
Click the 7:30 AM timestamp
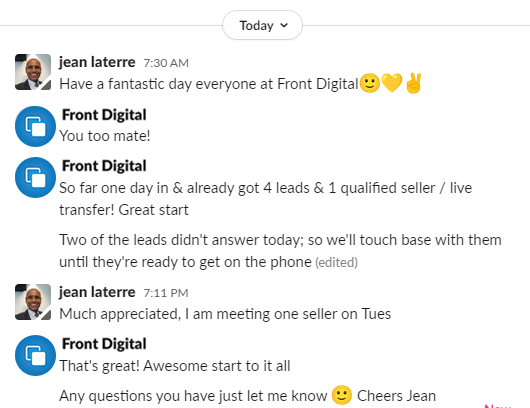coord(166,63)
